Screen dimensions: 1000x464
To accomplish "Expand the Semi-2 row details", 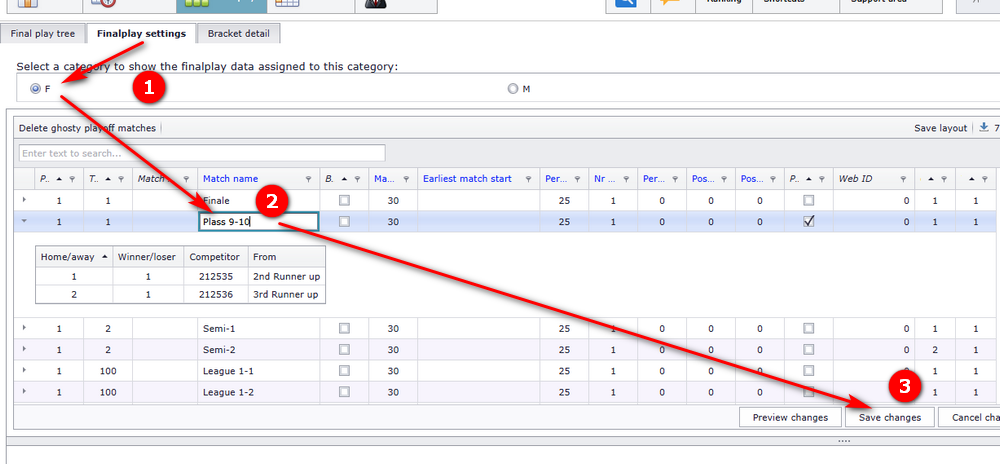I will pyautogui.click(x=24, y=349).
